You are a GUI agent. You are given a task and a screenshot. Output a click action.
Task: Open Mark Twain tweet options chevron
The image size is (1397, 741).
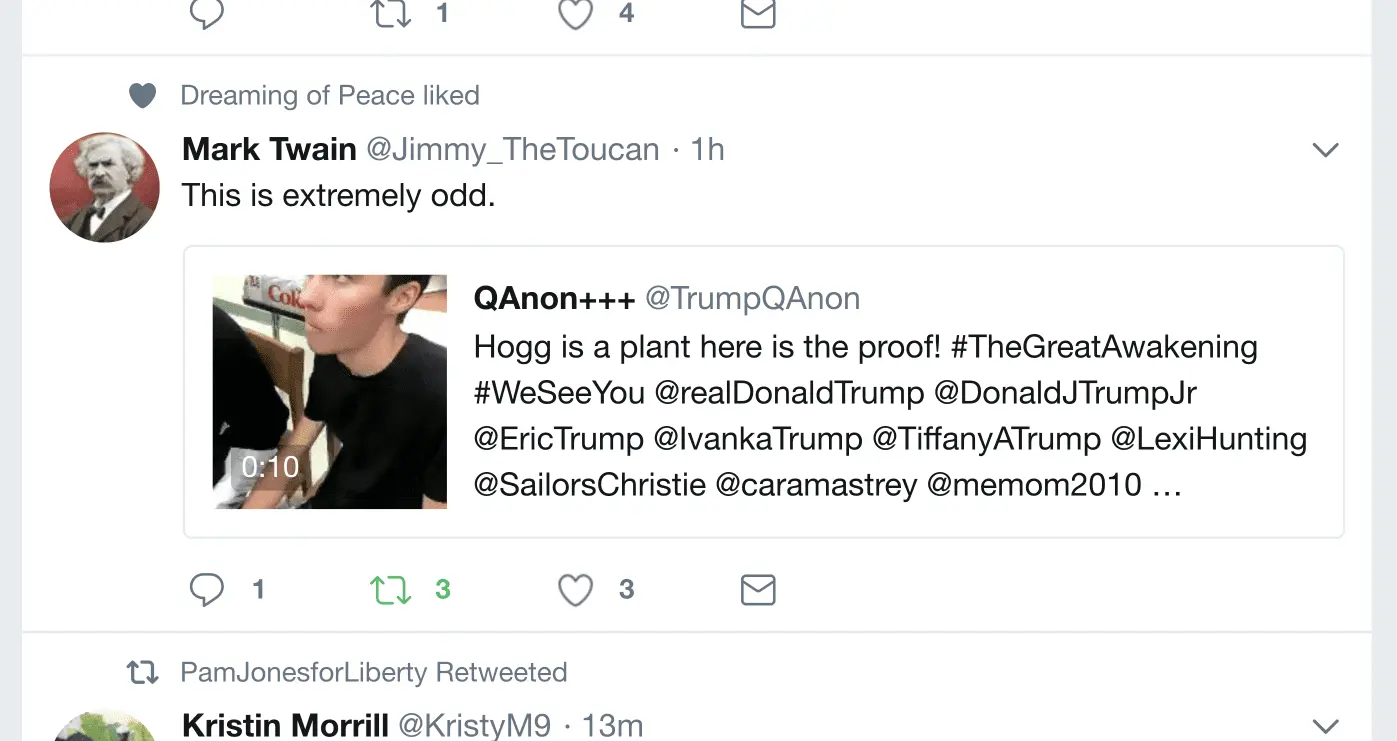point(1325,150)
